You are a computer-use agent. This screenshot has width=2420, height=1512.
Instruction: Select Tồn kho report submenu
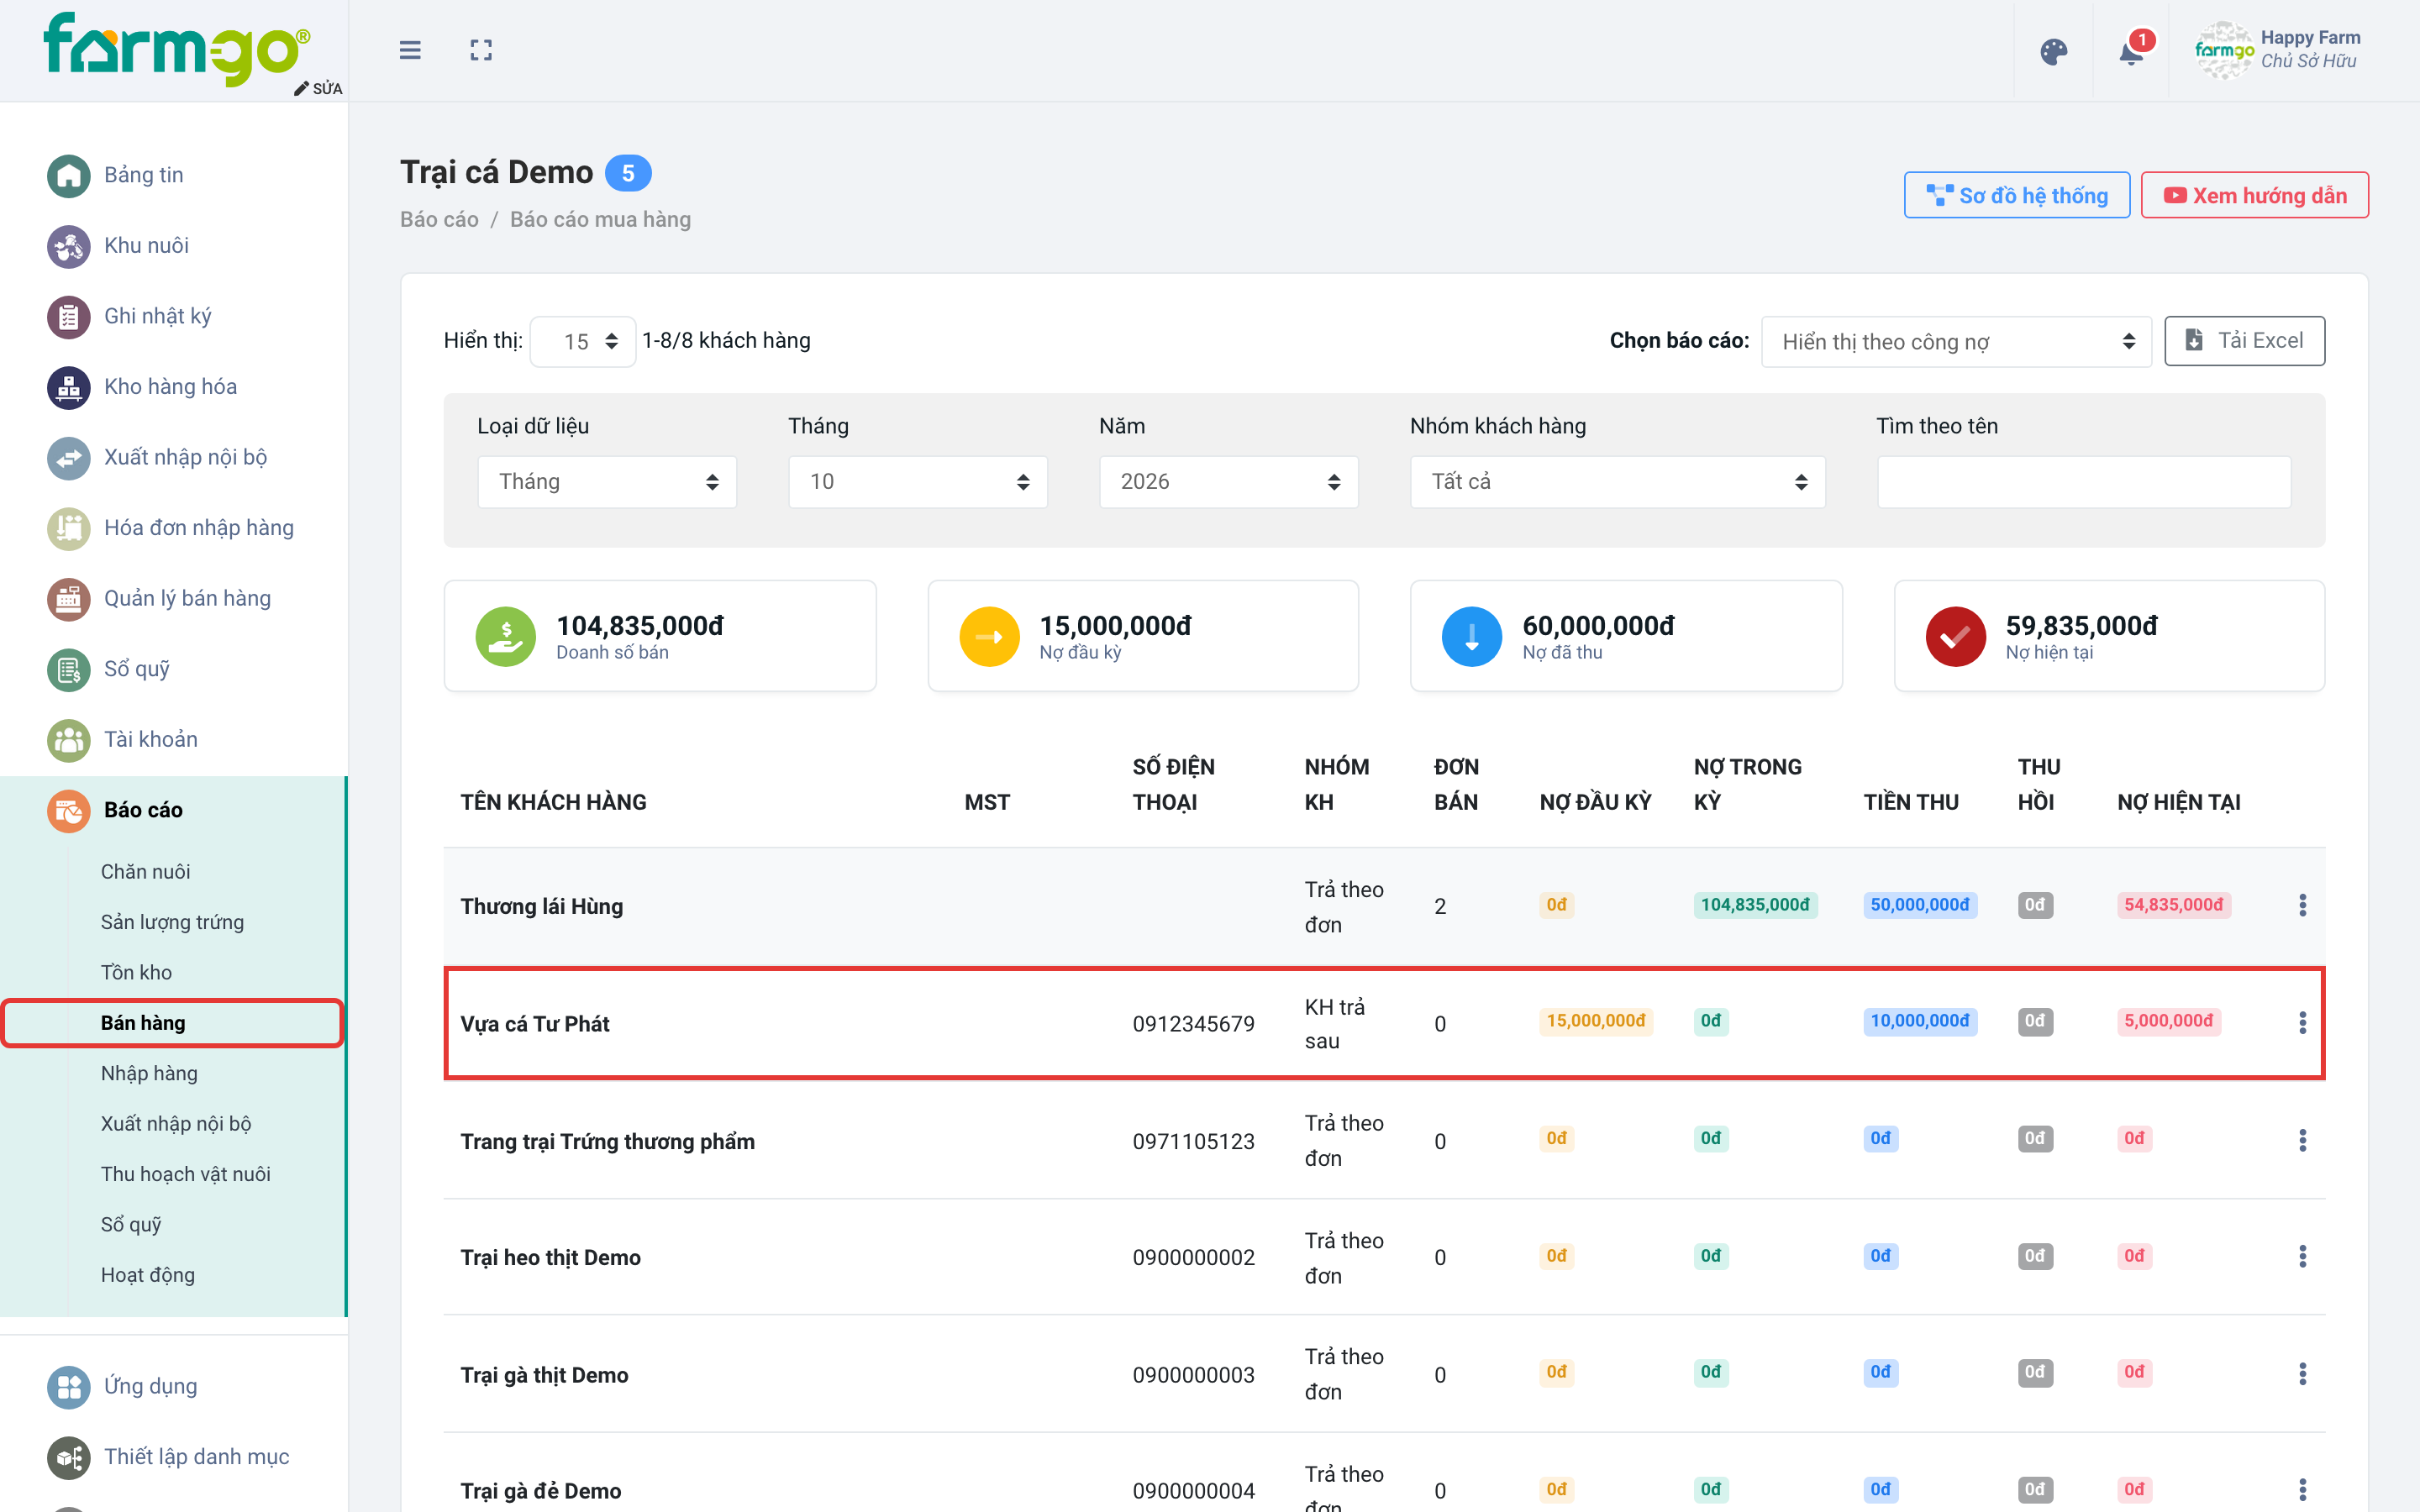point(137,972)
